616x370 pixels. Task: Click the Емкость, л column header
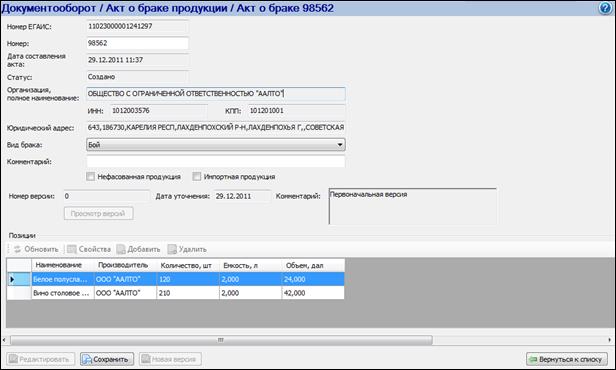(x=251, y=265)
